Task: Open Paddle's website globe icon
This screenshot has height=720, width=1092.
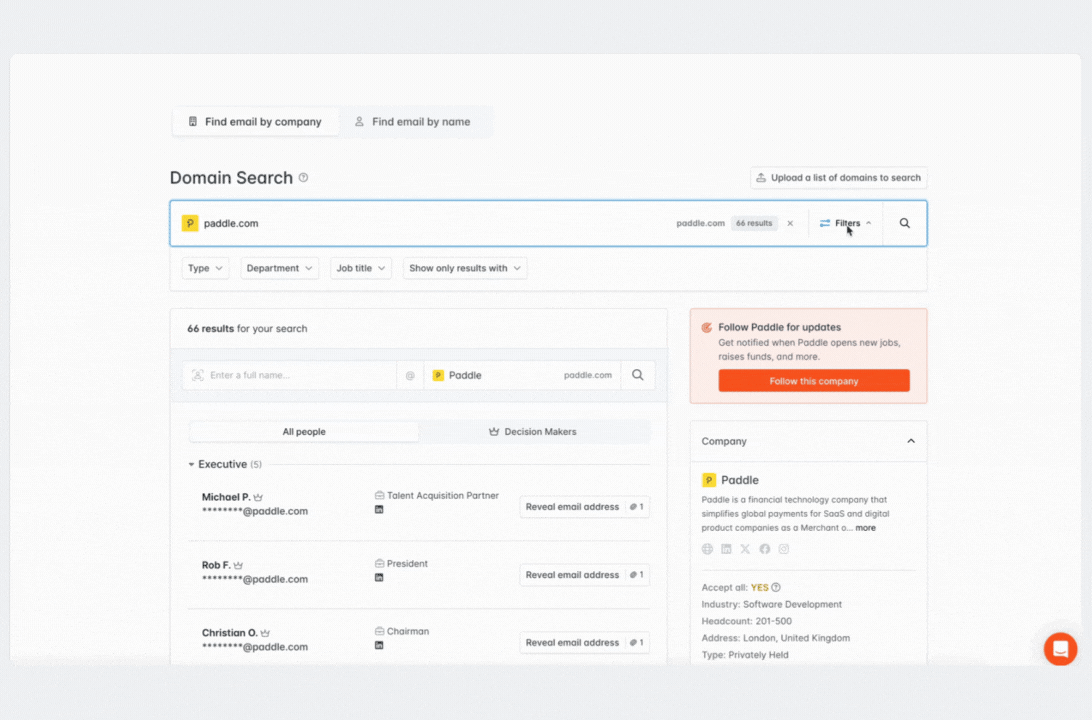Action: pyautogui.click(x=707, y=549)
